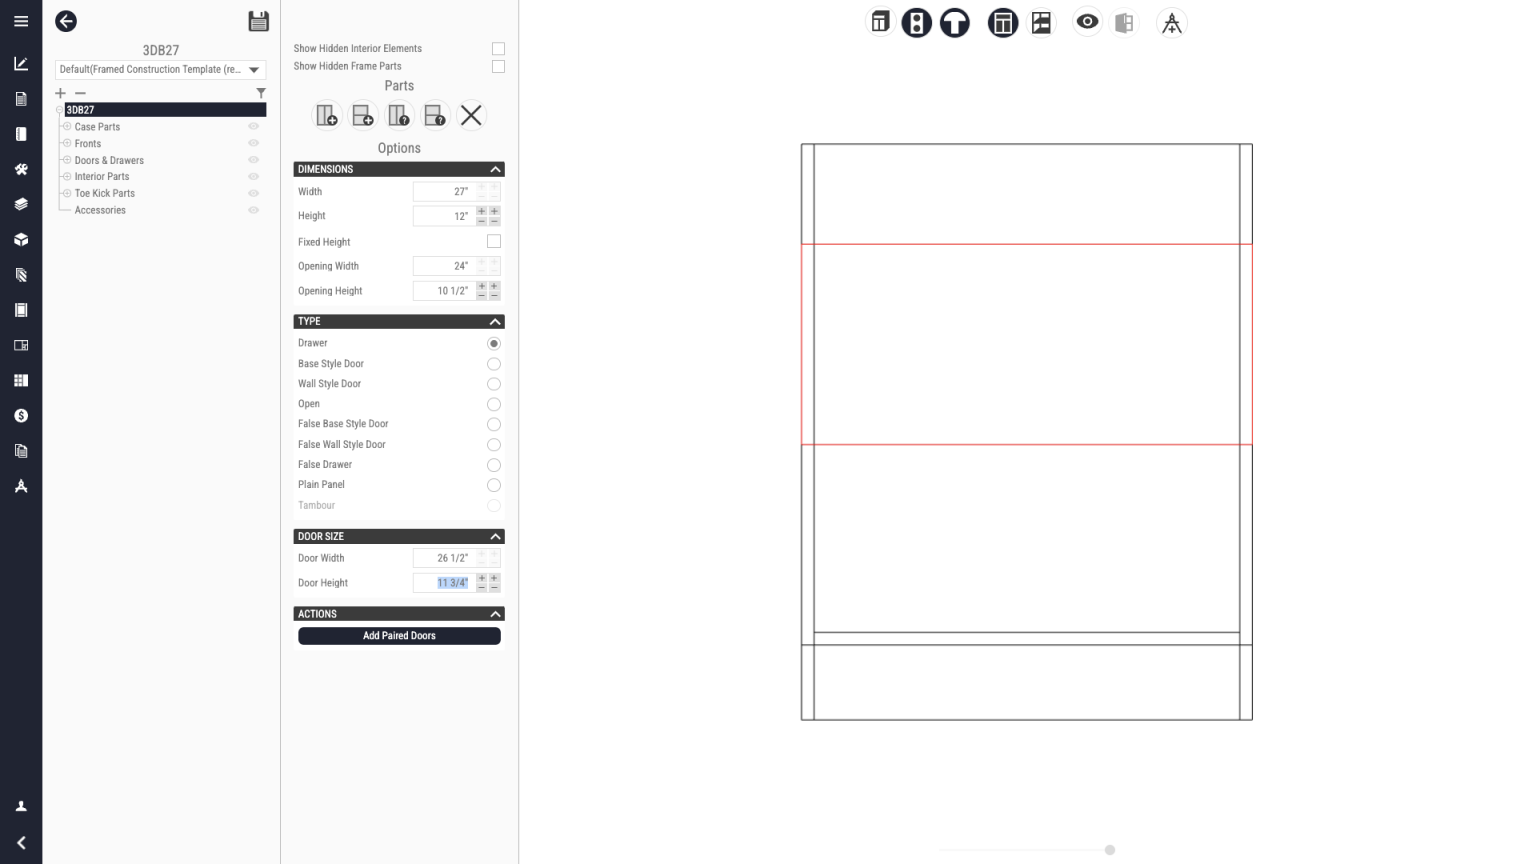Save the cabinet with the floppy disk icon

coord(258,21)
